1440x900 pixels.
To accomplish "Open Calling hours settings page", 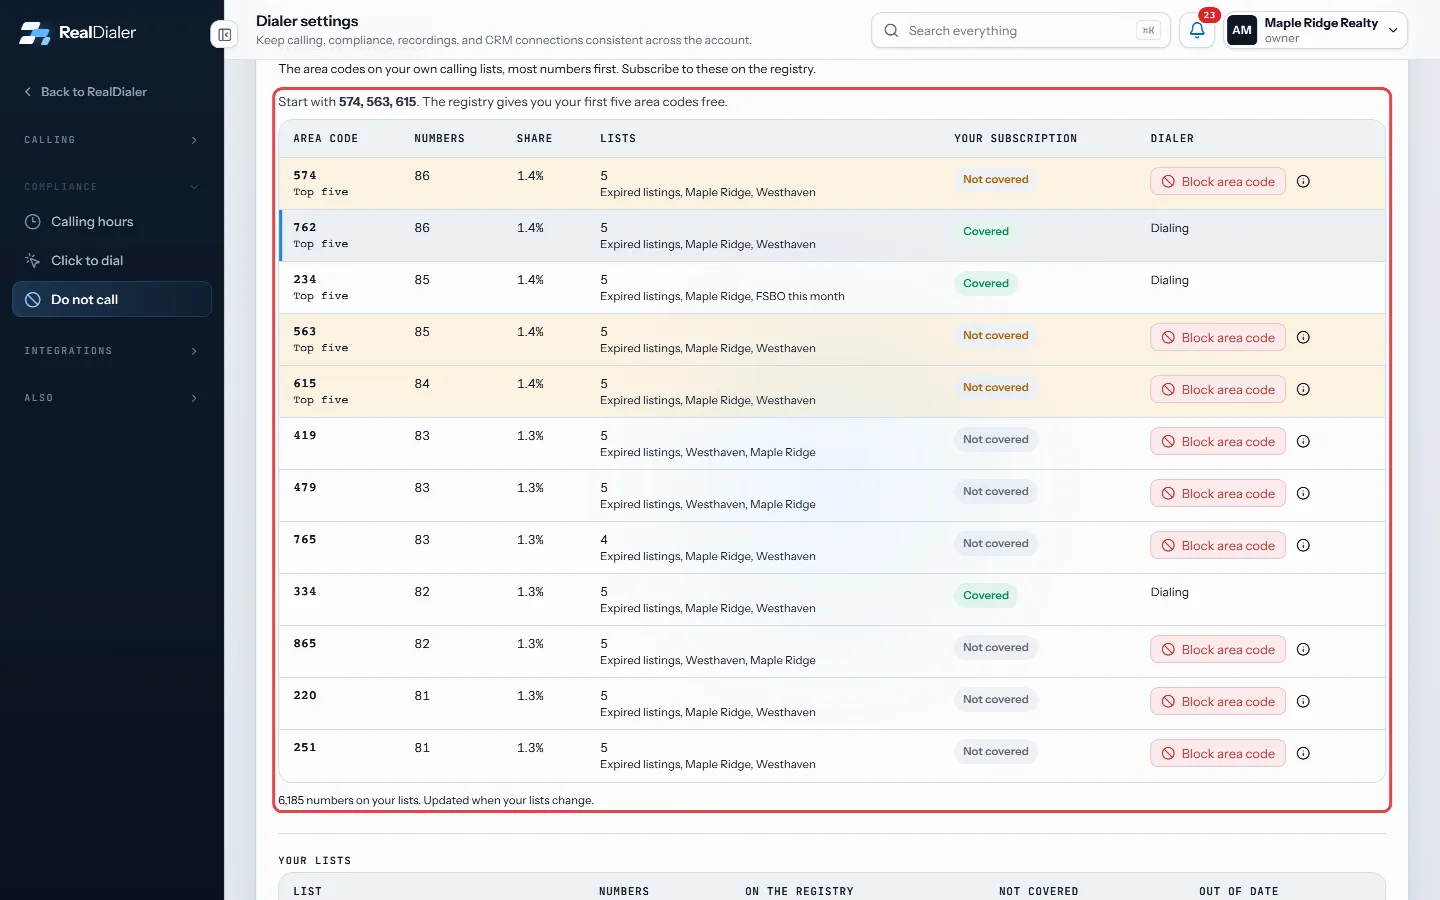I will (x=112, y=222).
